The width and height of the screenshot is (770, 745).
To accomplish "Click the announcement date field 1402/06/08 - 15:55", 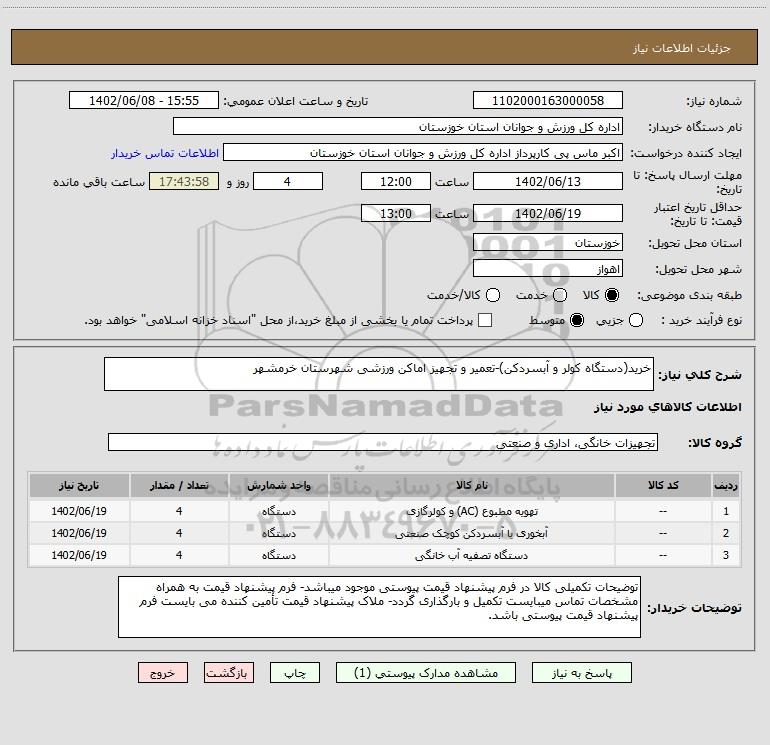I will tap(144, 101).
